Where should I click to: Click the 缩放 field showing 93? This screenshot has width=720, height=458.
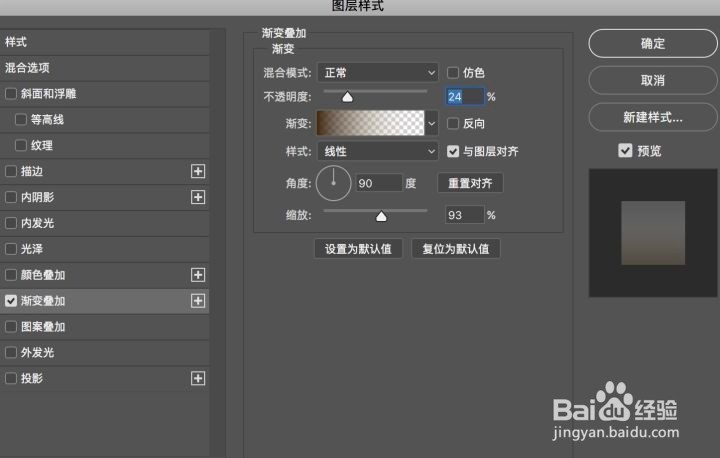tap(465, 215)
